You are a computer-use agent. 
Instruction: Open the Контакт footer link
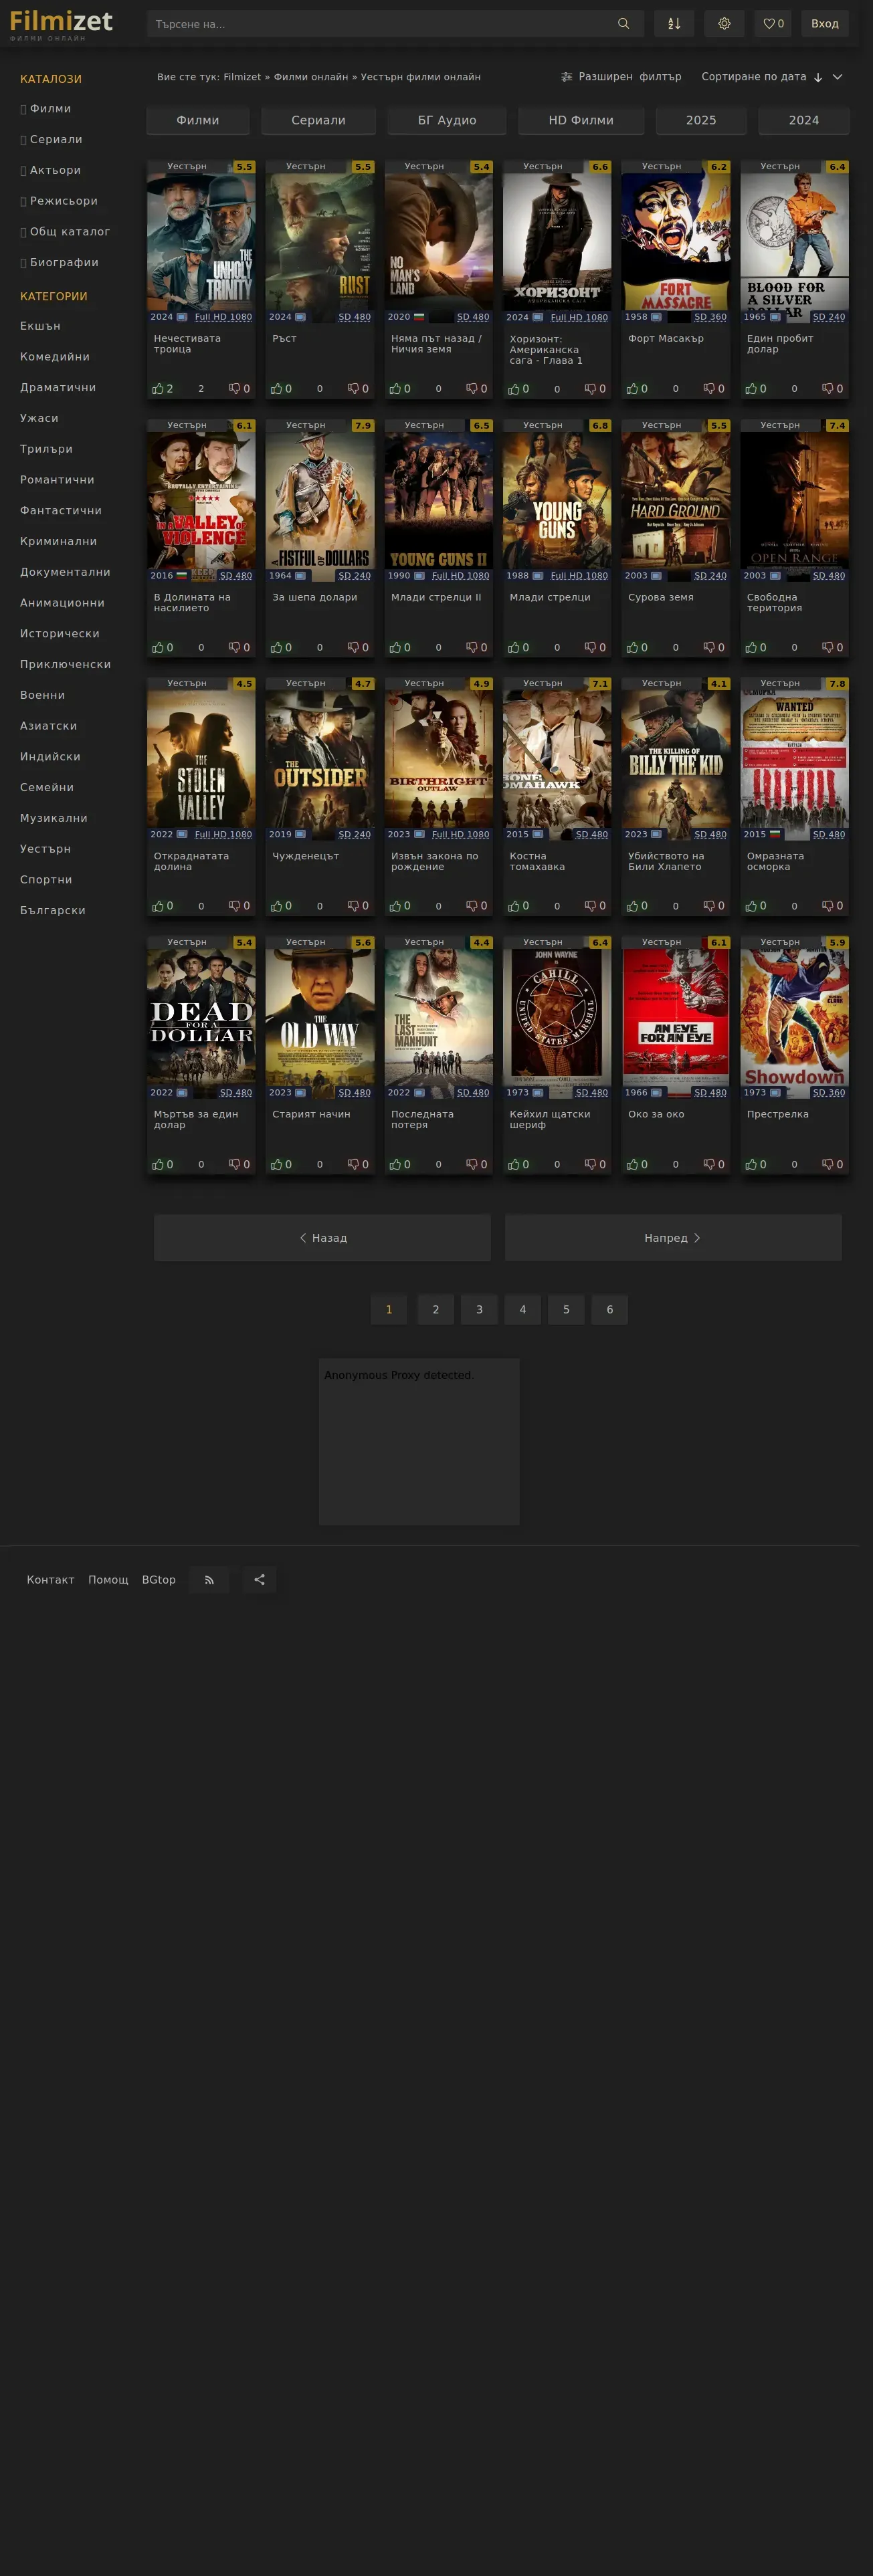[x=50, y=1580]
